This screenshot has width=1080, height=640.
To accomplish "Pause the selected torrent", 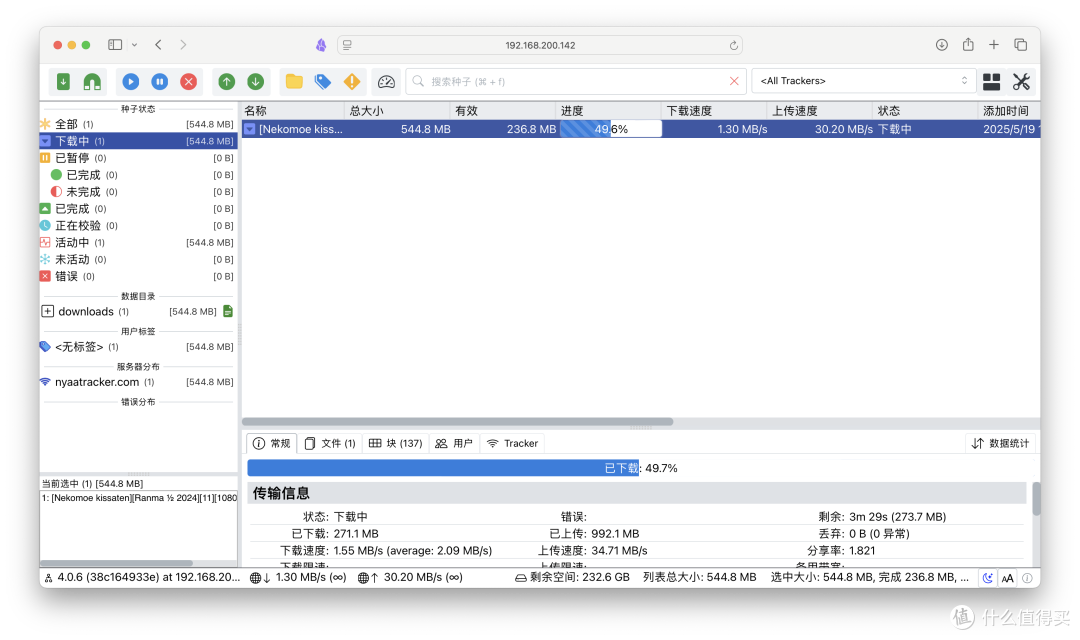I will click(x=159, y=81).
